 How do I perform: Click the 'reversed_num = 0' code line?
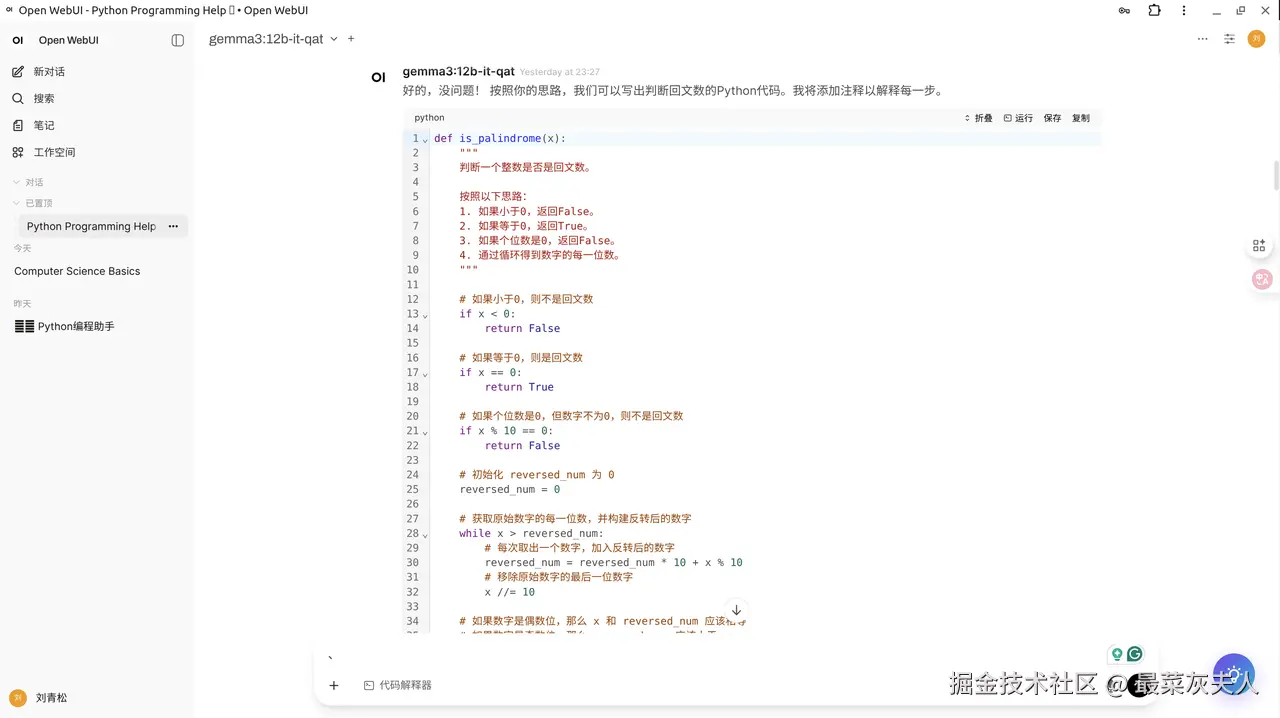point(510,489)
